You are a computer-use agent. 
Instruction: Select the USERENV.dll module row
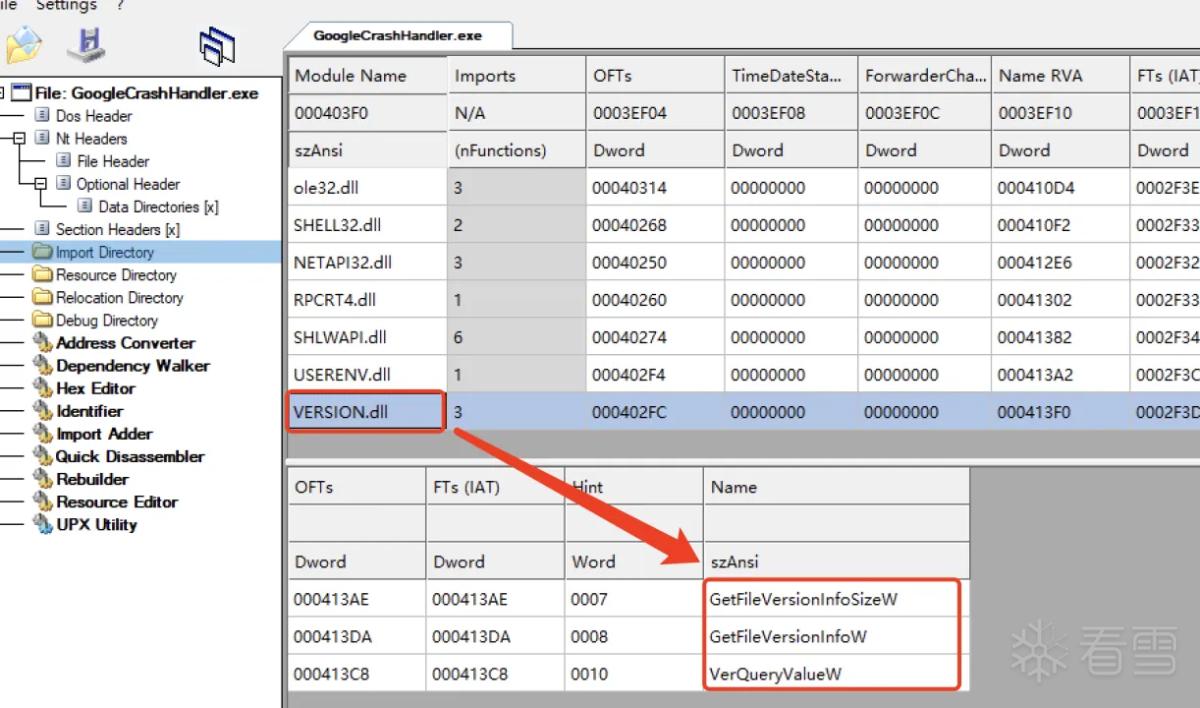pyautogui.click(x=744, y=375)
